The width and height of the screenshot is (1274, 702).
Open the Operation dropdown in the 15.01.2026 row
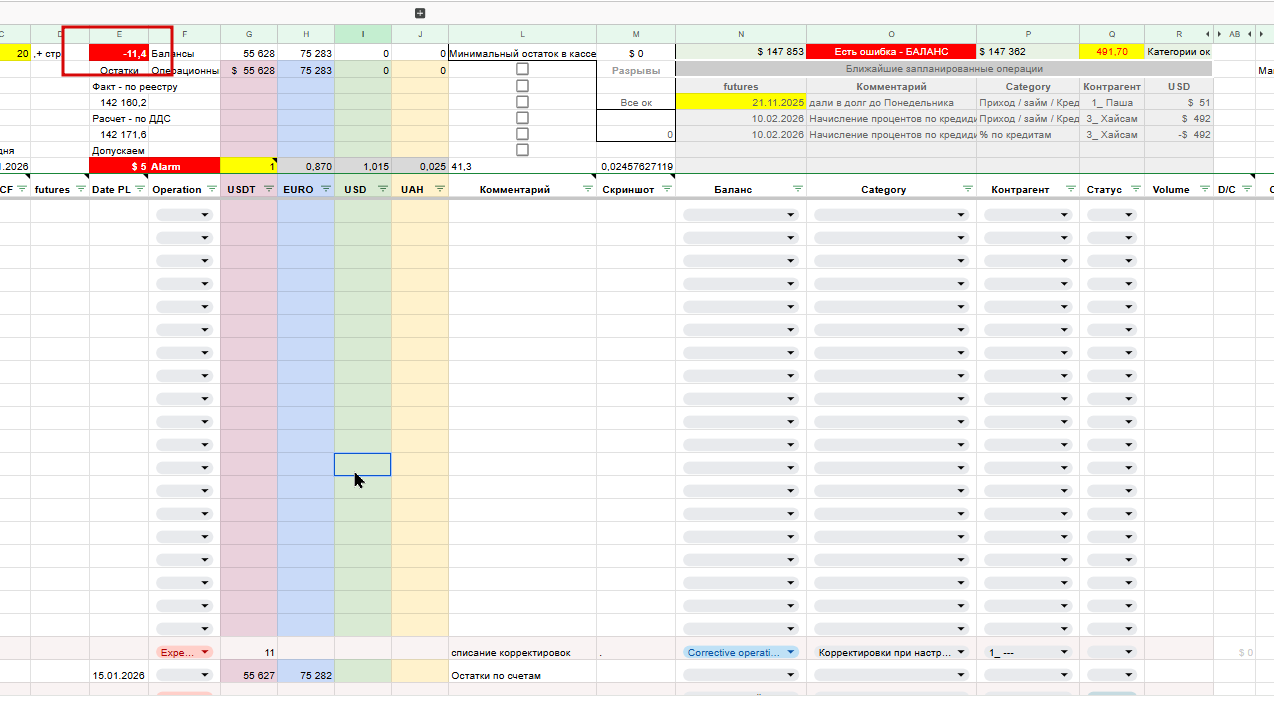coord(185,675)
